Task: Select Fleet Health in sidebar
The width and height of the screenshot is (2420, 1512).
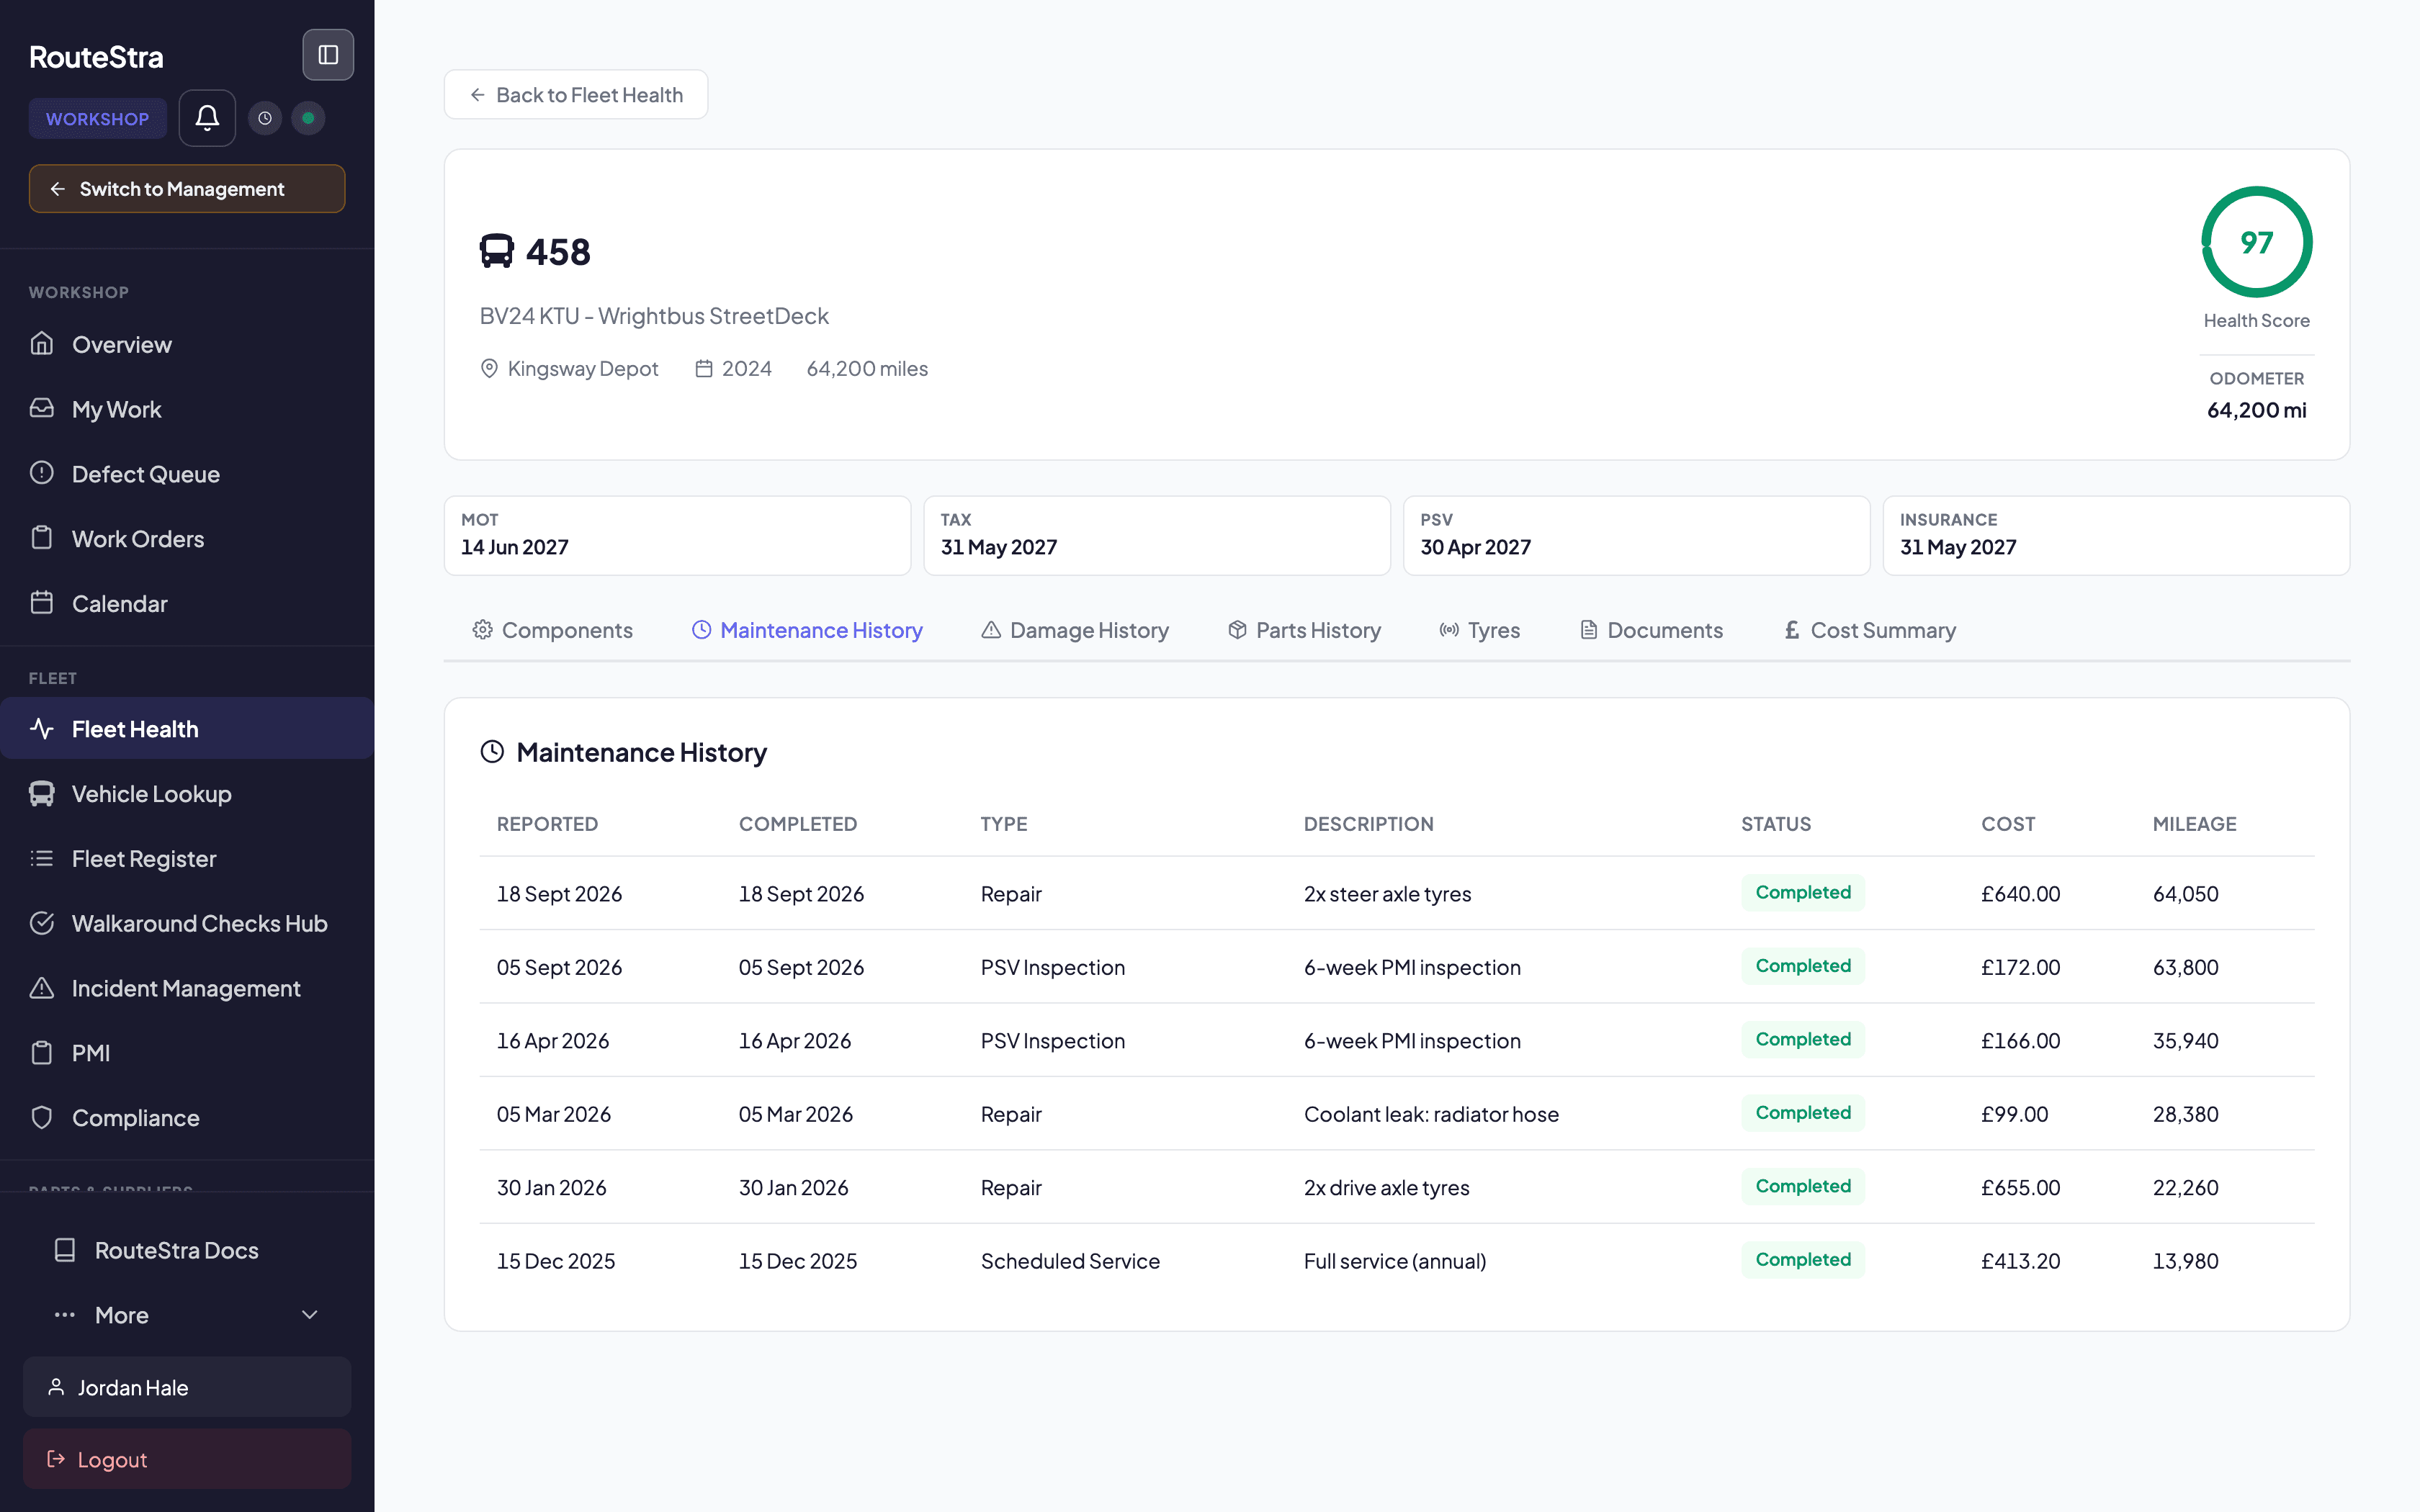Action: click(x=187, y=729)
